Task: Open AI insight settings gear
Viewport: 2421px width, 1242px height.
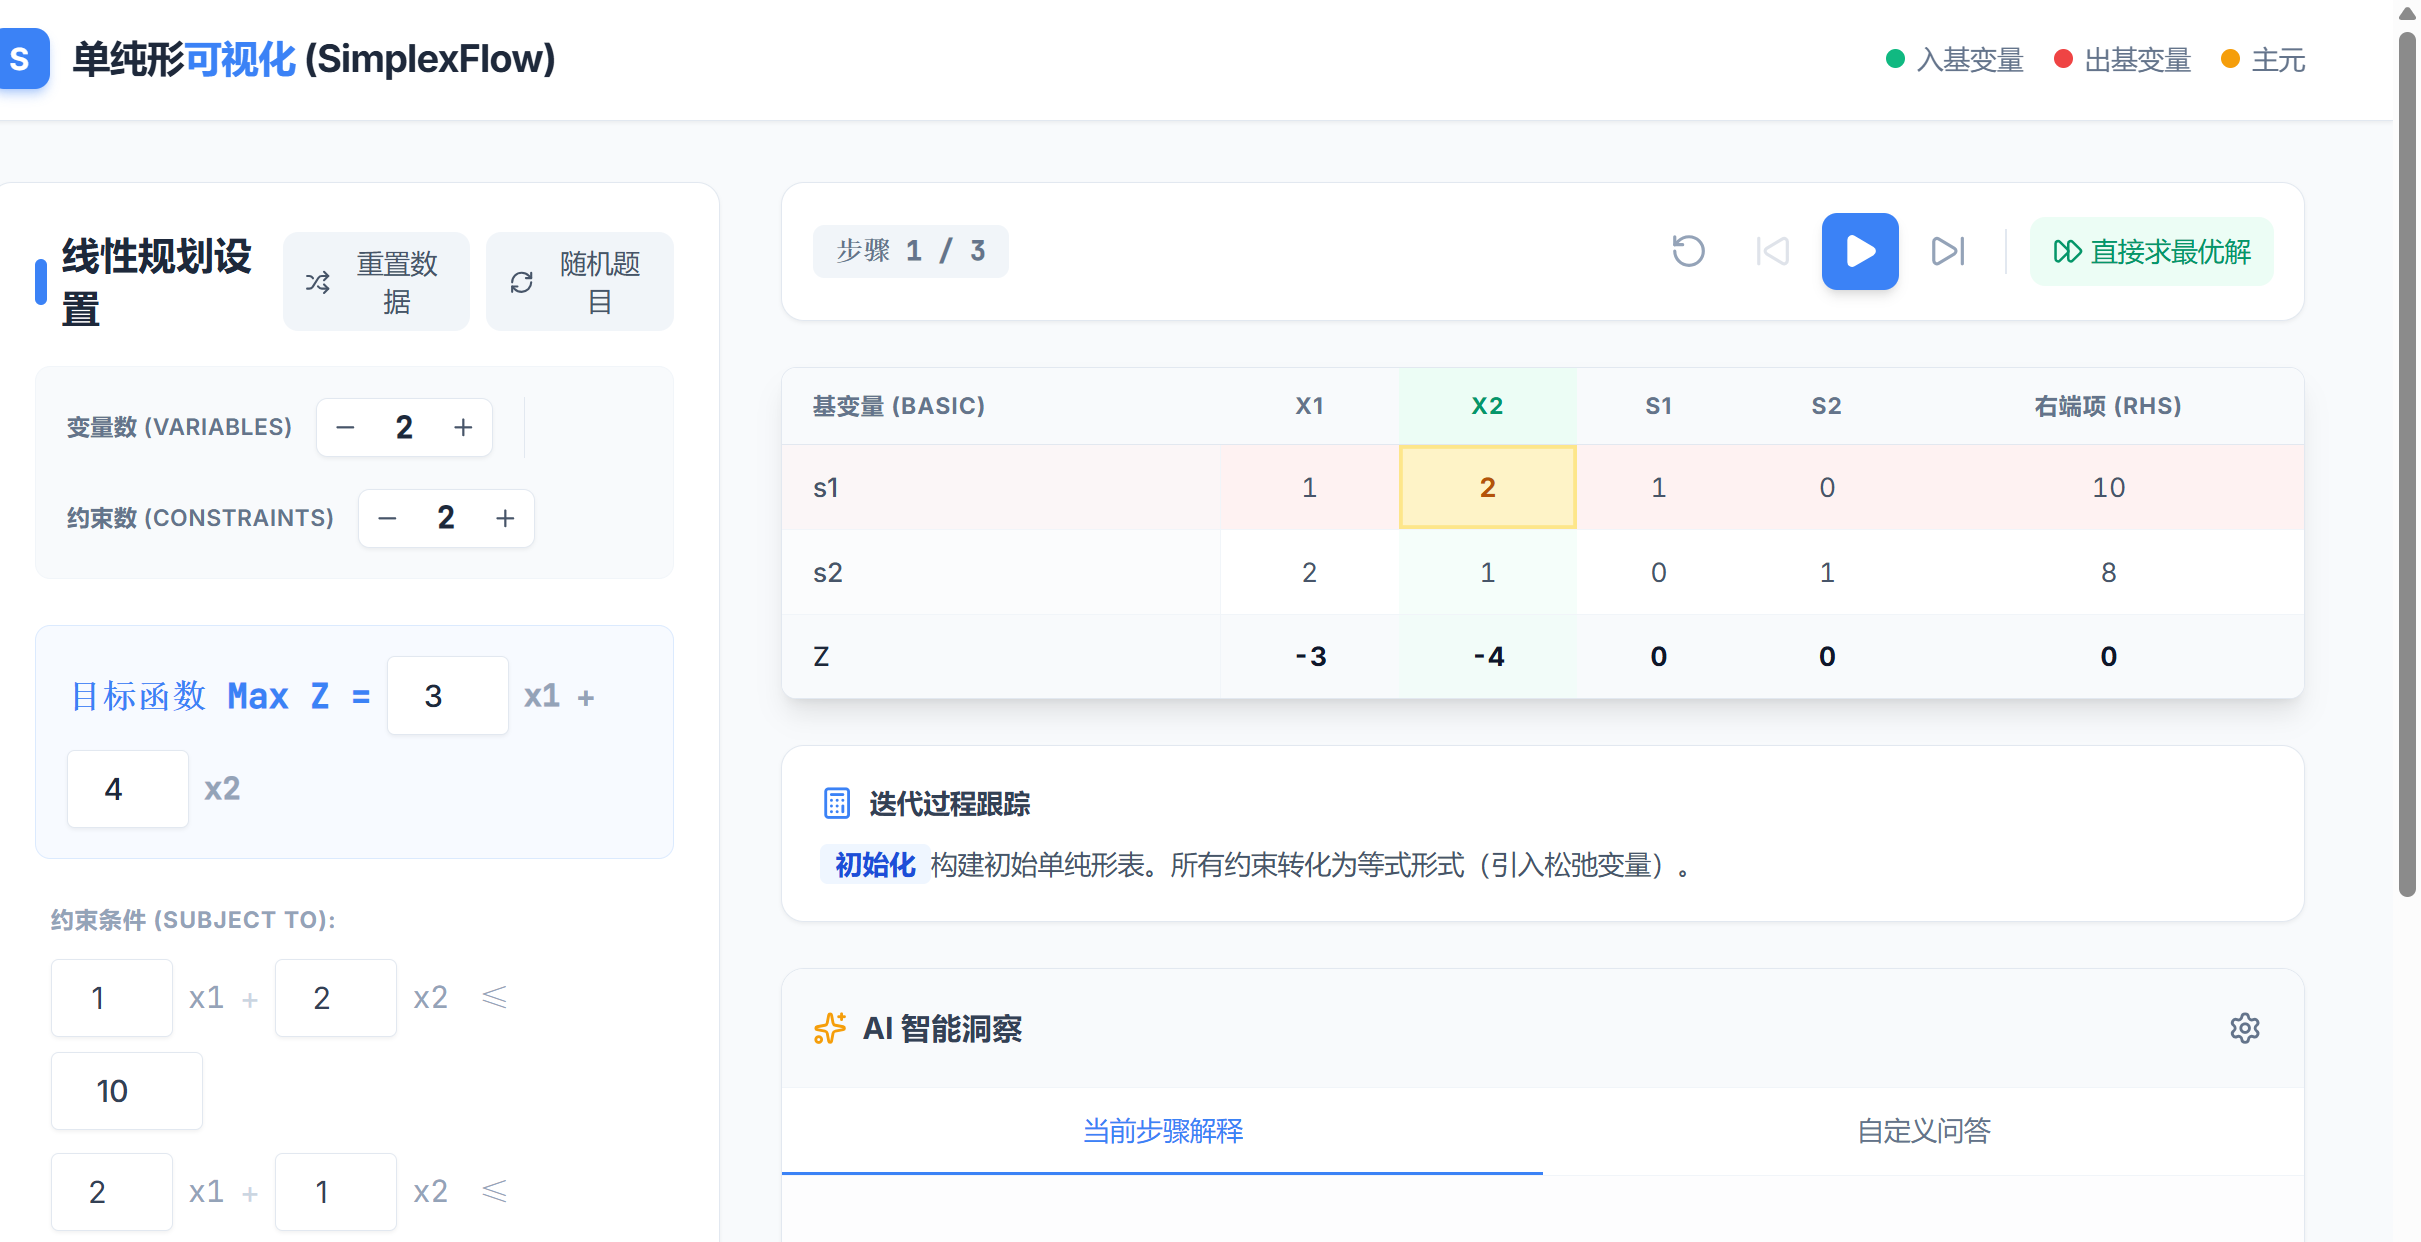Action: point(2244,1028)
